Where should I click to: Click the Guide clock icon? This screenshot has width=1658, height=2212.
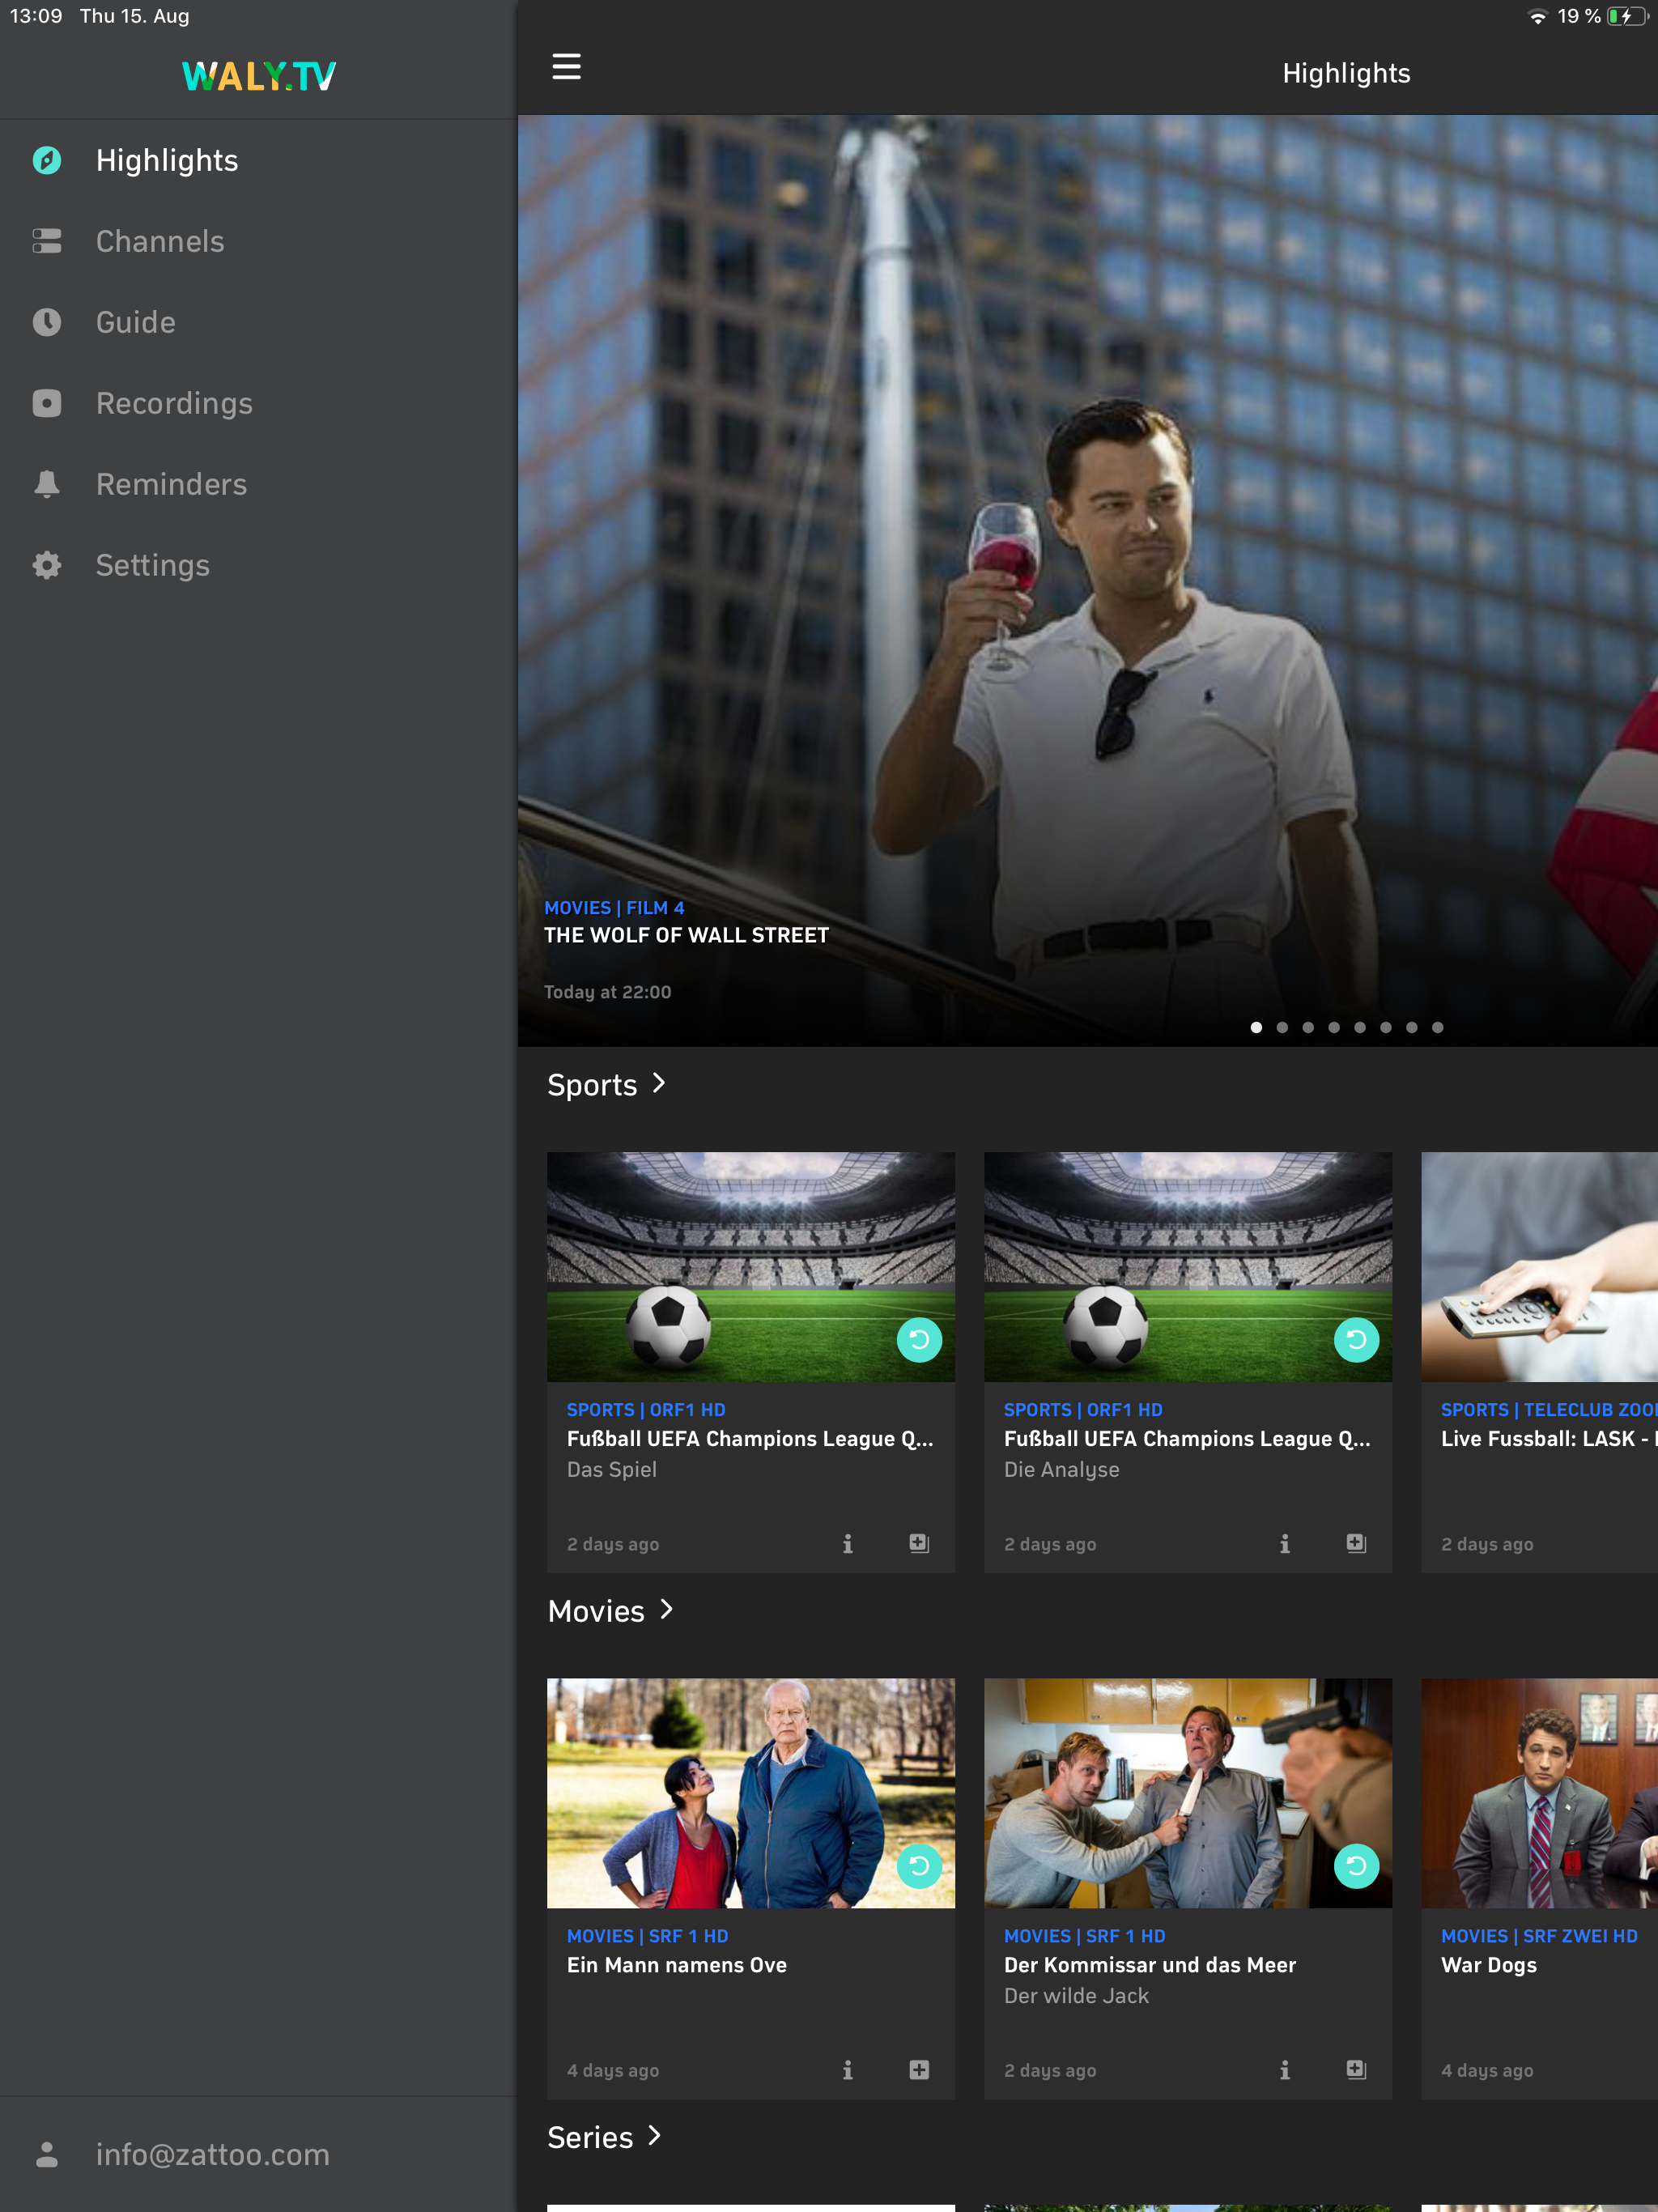coord(47,322)
